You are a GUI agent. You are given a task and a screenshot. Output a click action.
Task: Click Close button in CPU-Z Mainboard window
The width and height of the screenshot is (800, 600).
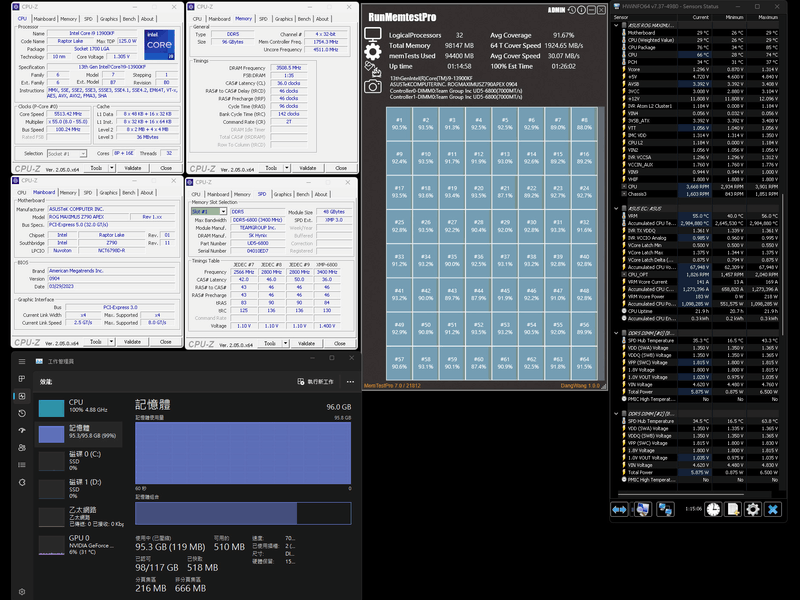[165, 342]
